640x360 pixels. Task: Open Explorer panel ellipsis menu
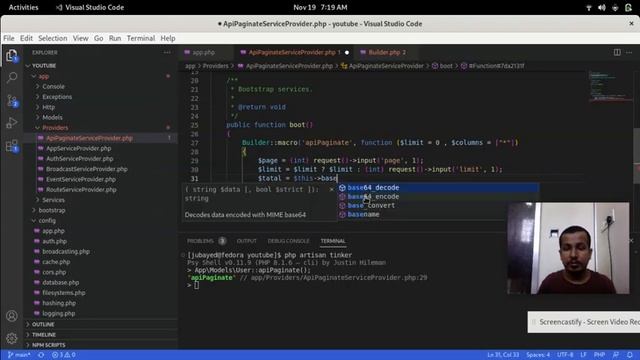(x=167, y=52)
